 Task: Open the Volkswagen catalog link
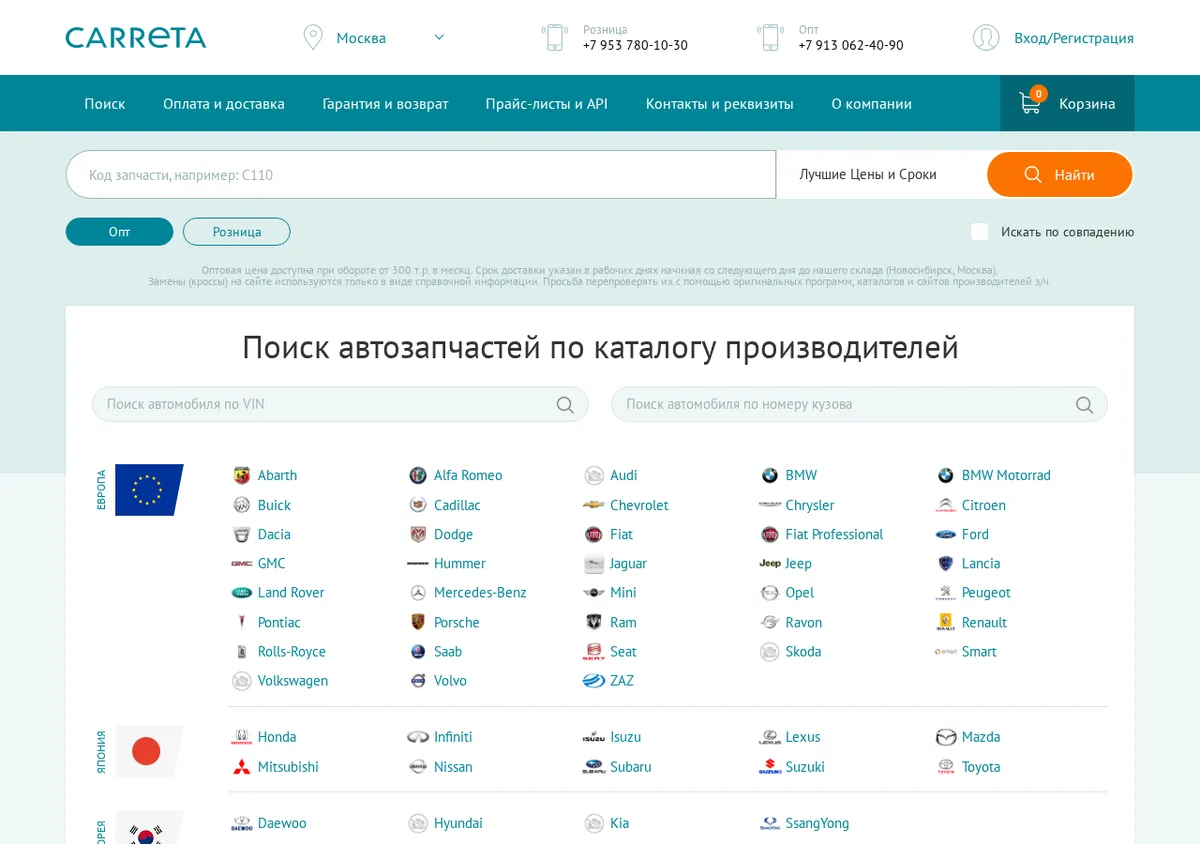[x=293, y=681]
